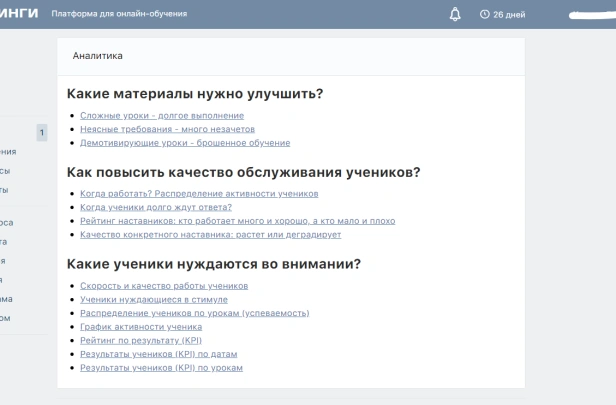The width and height of the screenshot is (616, 405).
Task: Open Ученики нуждающиеся в стимуле
Action: tap(154, 299)
